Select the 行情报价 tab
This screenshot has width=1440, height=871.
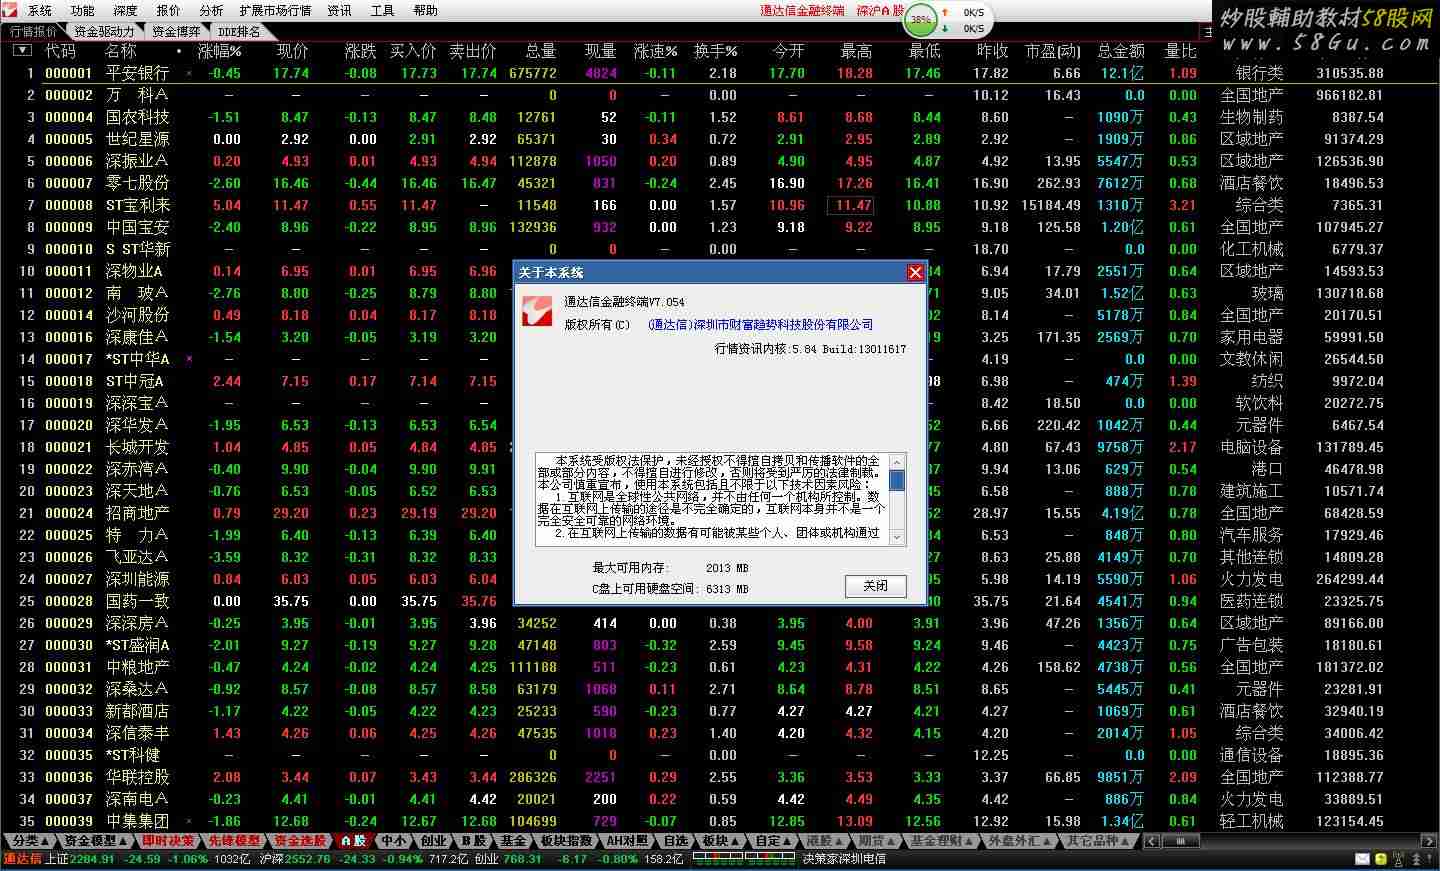pos(33,31)
